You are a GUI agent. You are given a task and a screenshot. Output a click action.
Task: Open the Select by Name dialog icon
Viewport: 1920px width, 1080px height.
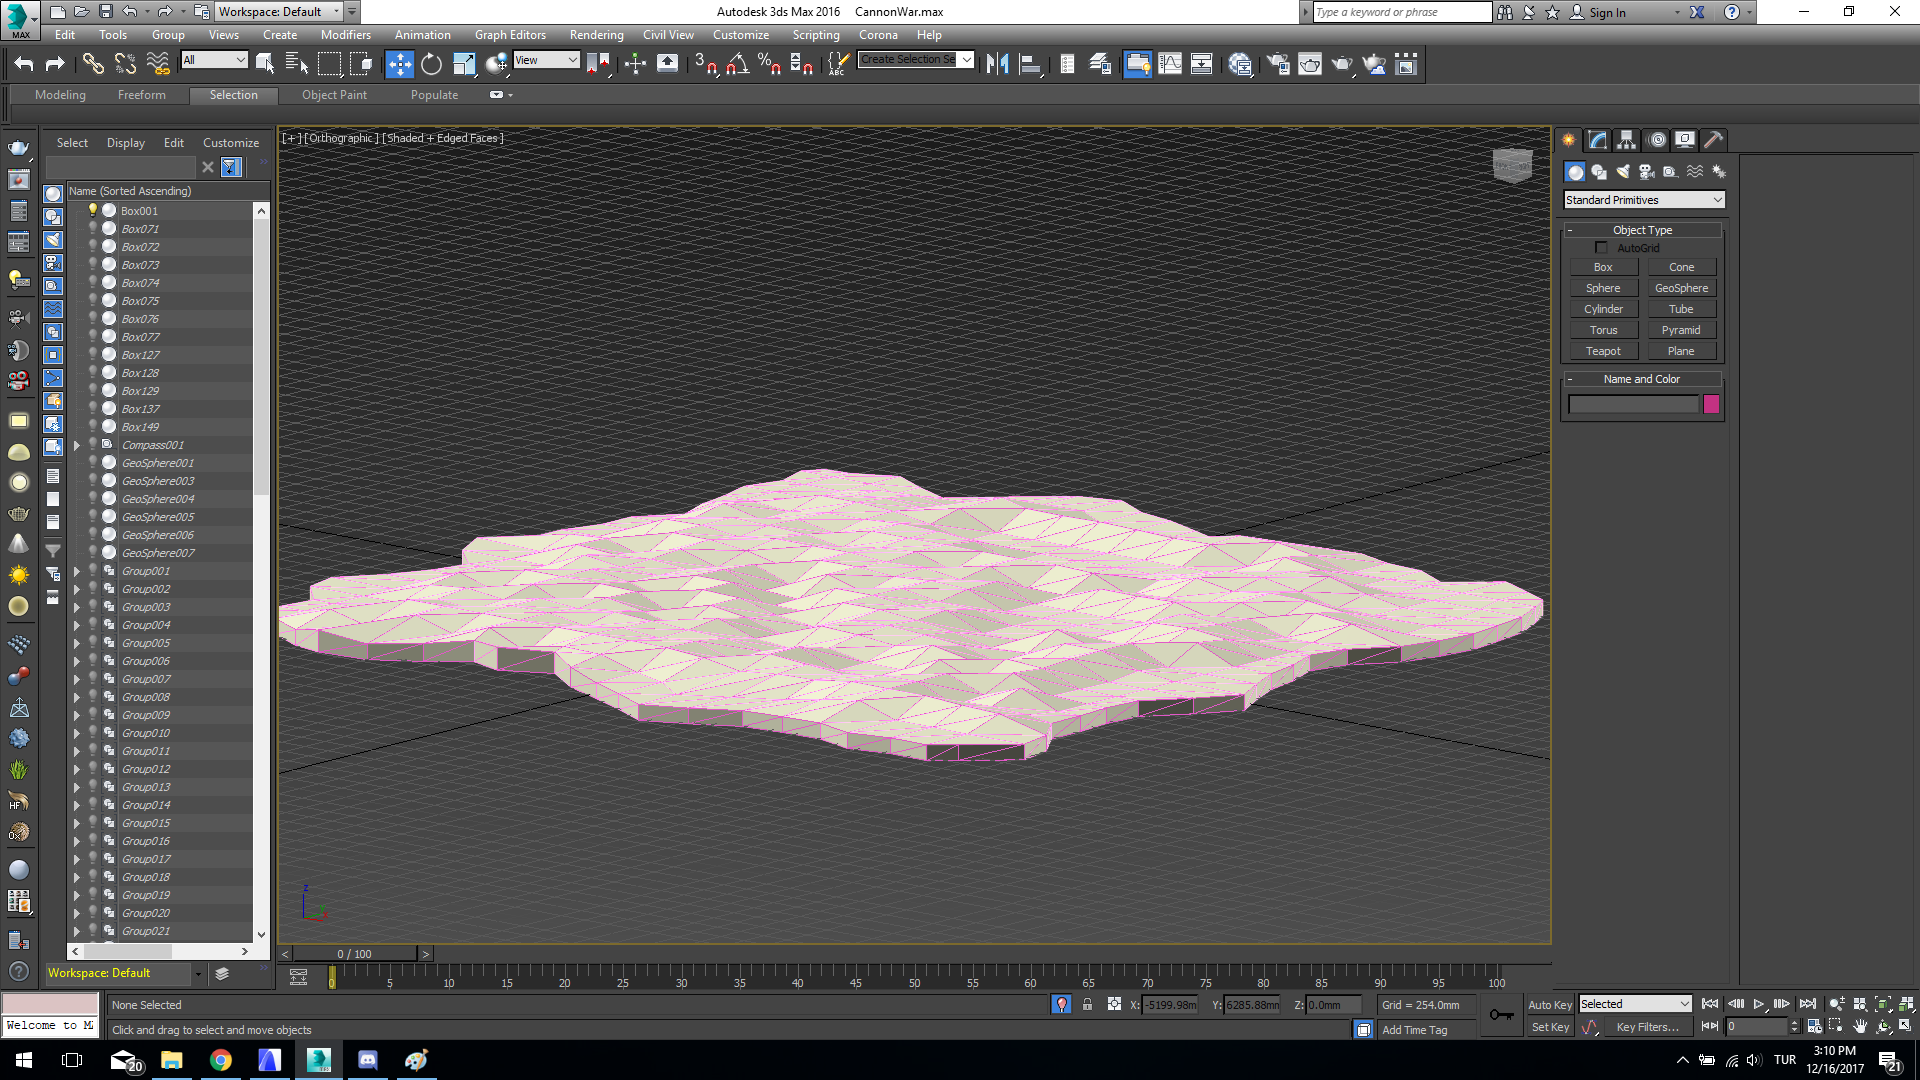(x=297, y=64)
